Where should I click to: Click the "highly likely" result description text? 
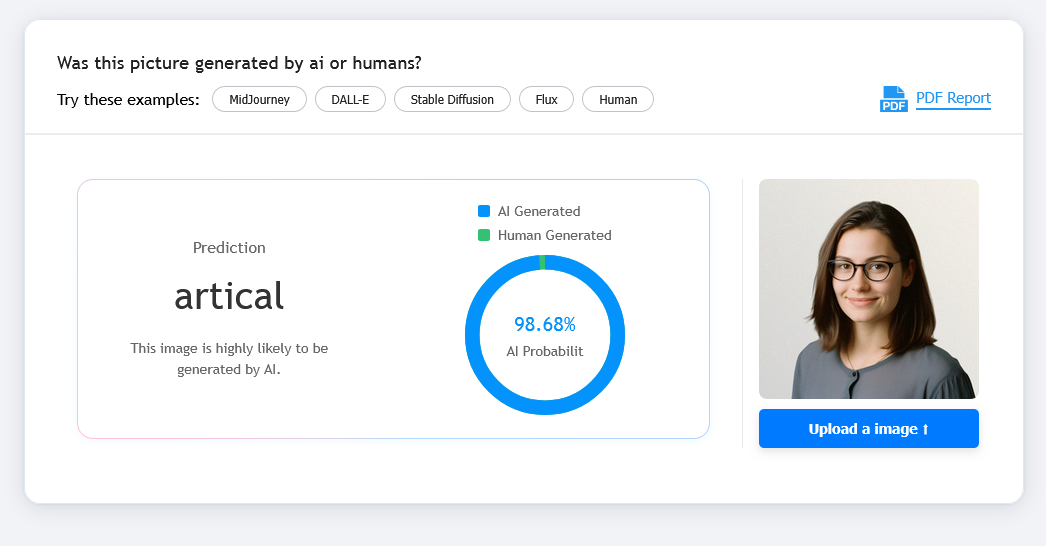(229, 358)
